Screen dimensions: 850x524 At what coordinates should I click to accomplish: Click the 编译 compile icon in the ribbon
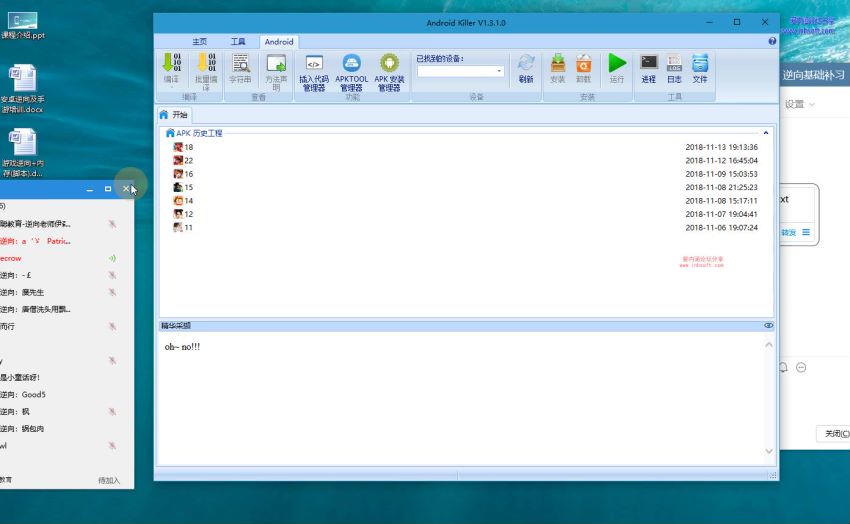pyautogui.click(x=171, y=69)
